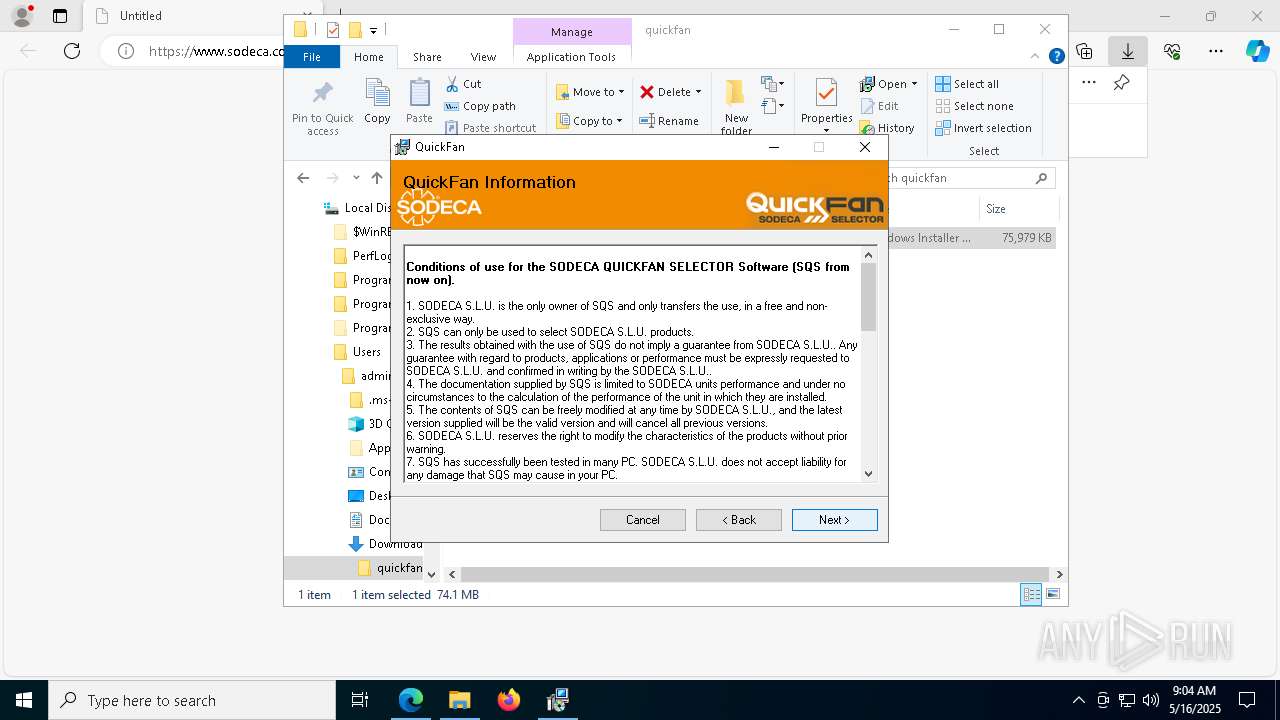1280x720 pixels.
Task: Open the browser Downloads icon
Action: (1128, 51)
